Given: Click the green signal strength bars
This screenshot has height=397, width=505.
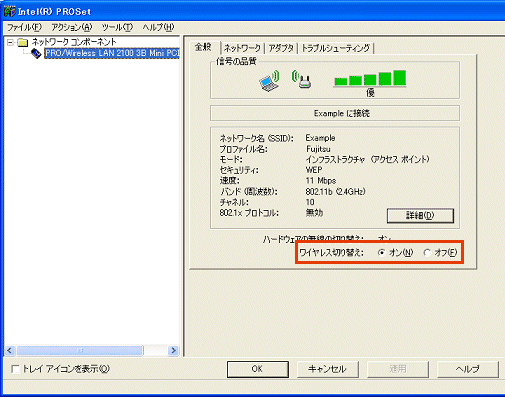Looking at the screenshot, I should pos(370,78).
